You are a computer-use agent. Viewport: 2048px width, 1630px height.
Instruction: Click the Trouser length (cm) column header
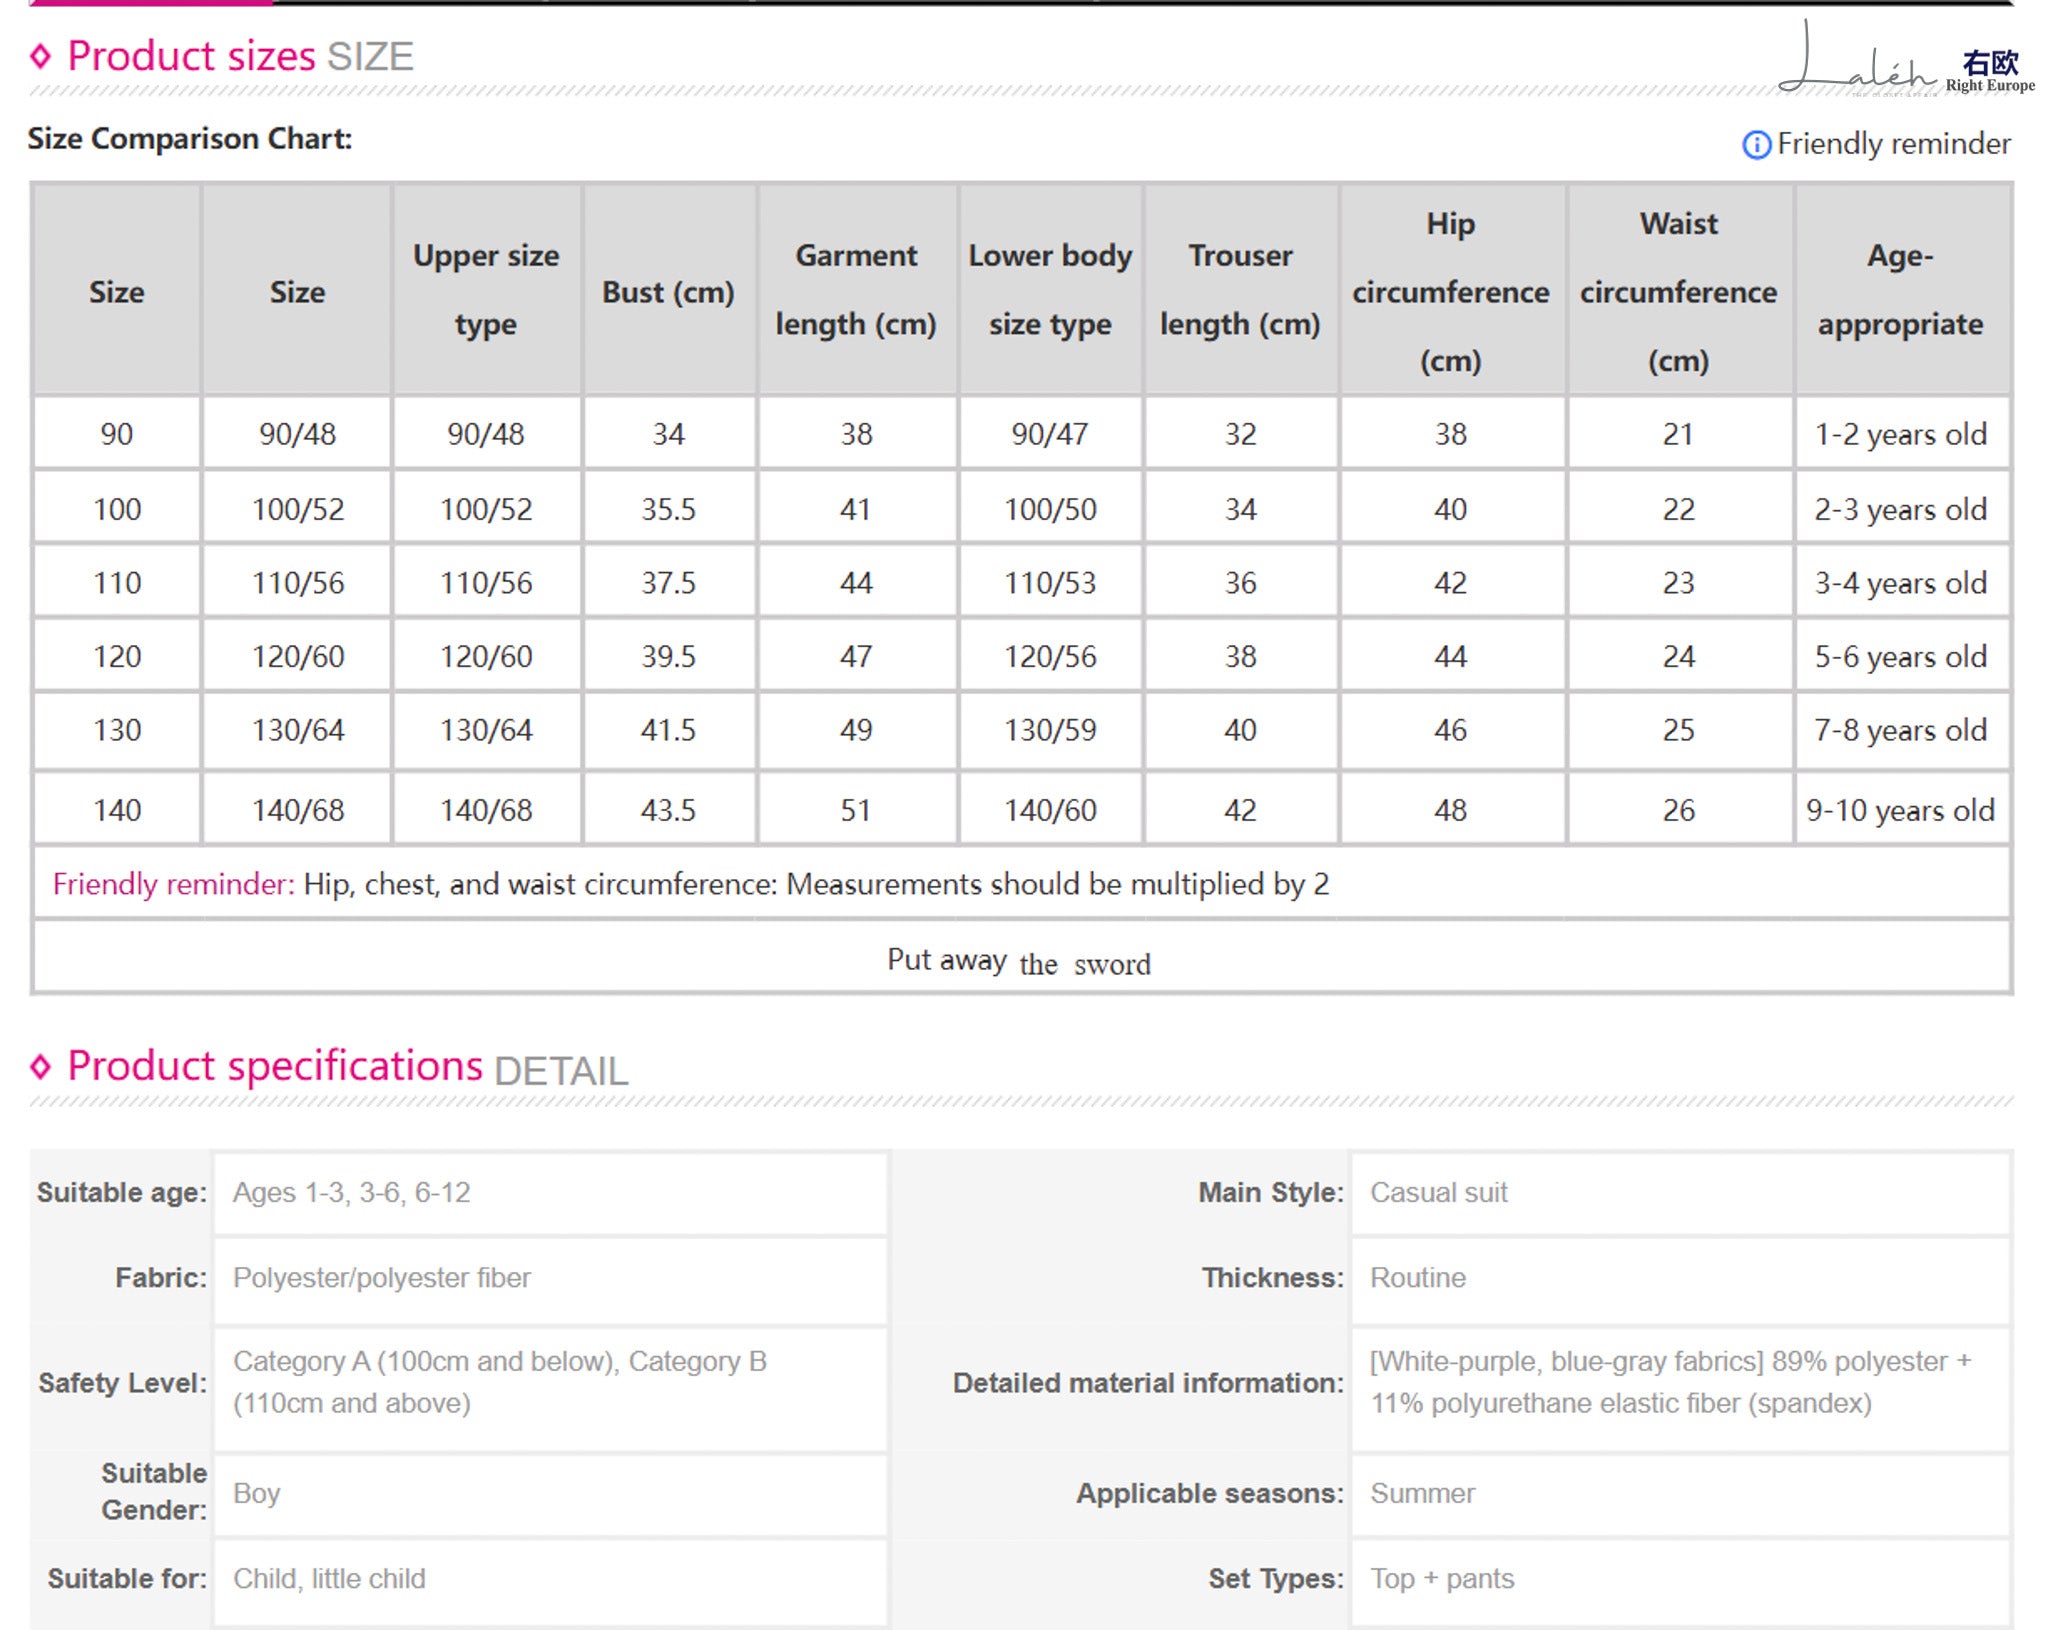point(1240,290)
